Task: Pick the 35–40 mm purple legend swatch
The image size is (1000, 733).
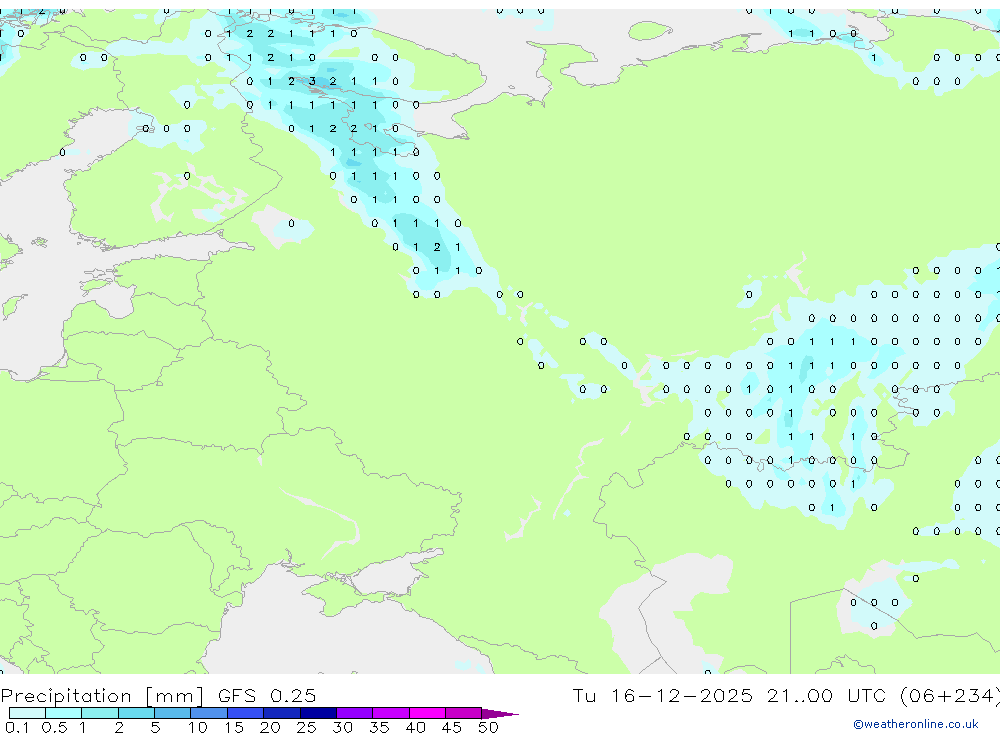Action: (x=391, y=713)
